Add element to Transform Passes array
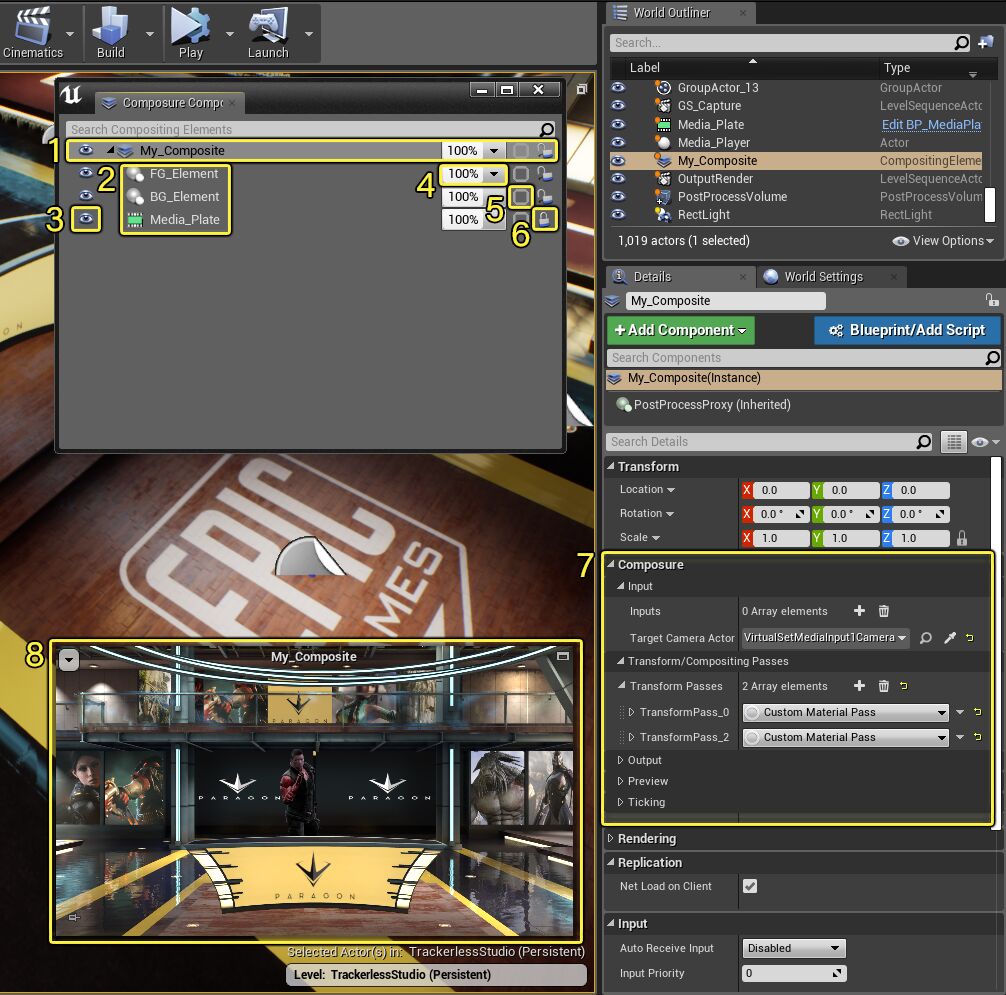 click(x=859, y=686)
